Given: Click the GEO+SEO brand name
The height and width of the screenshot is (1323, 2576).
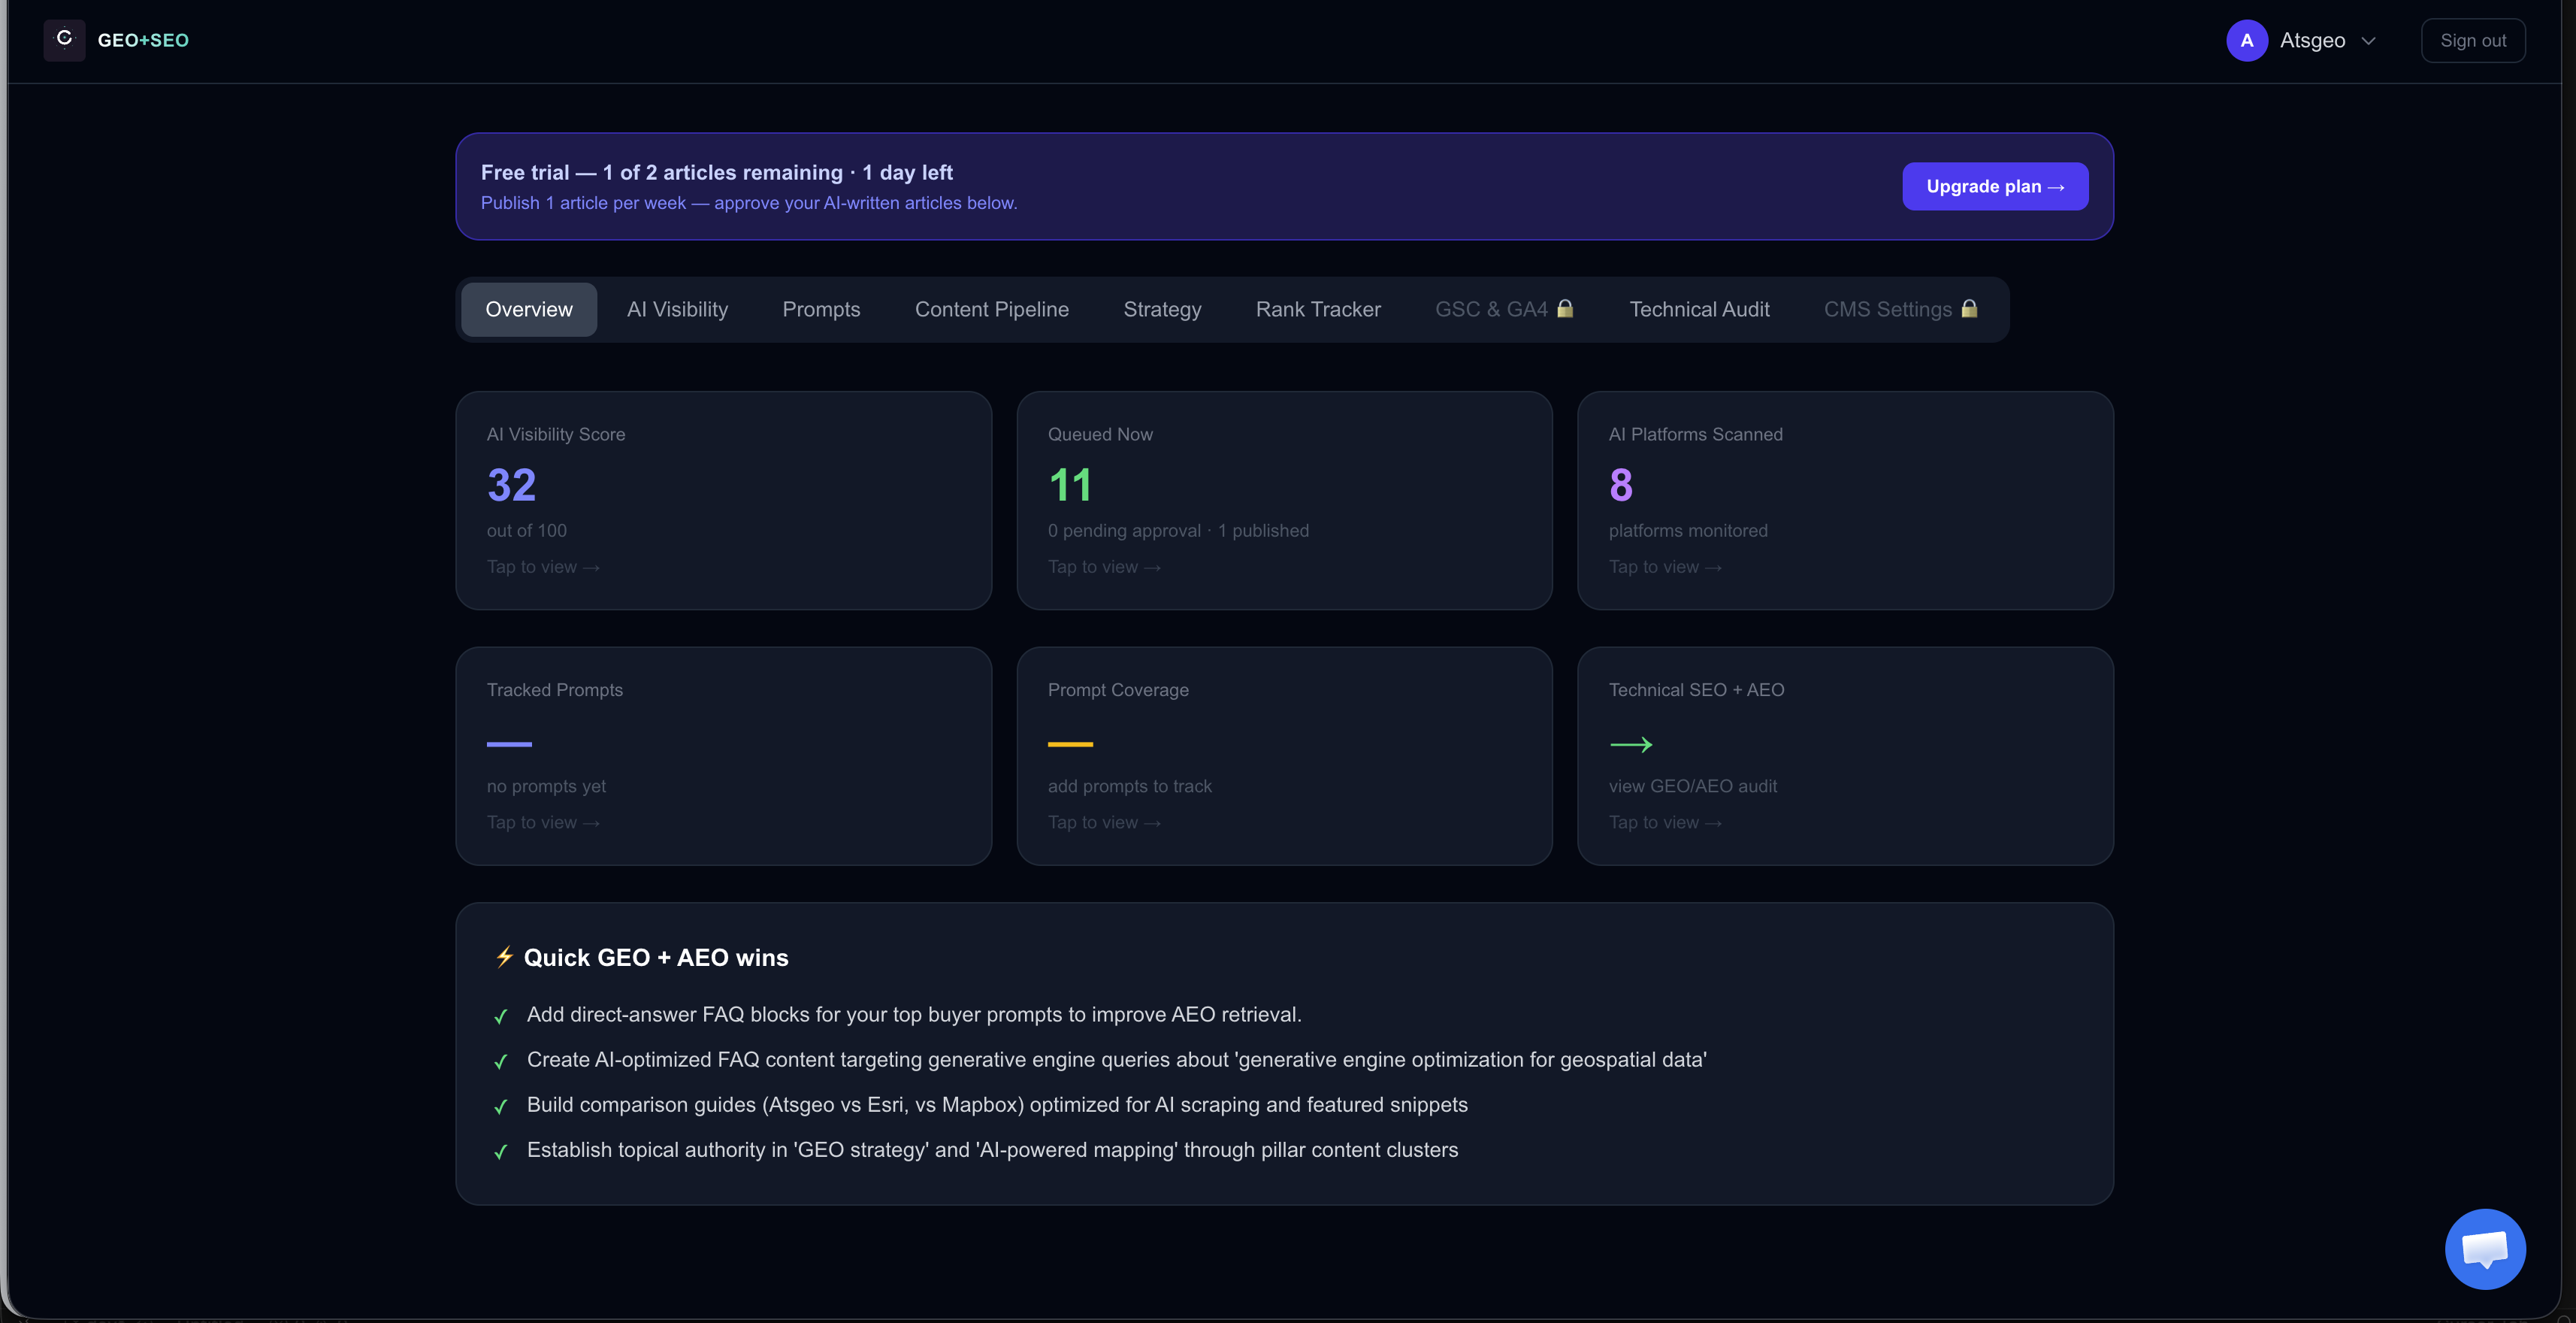Looking at the screenshot, I should pos(143,41).
